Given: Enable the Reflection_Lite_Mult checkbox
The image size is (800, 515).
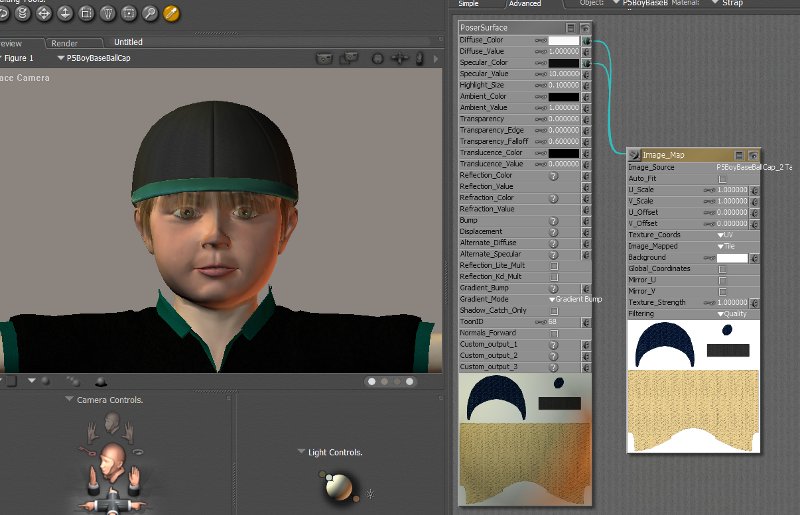Looking at the screenshot, I should point(554,266).
